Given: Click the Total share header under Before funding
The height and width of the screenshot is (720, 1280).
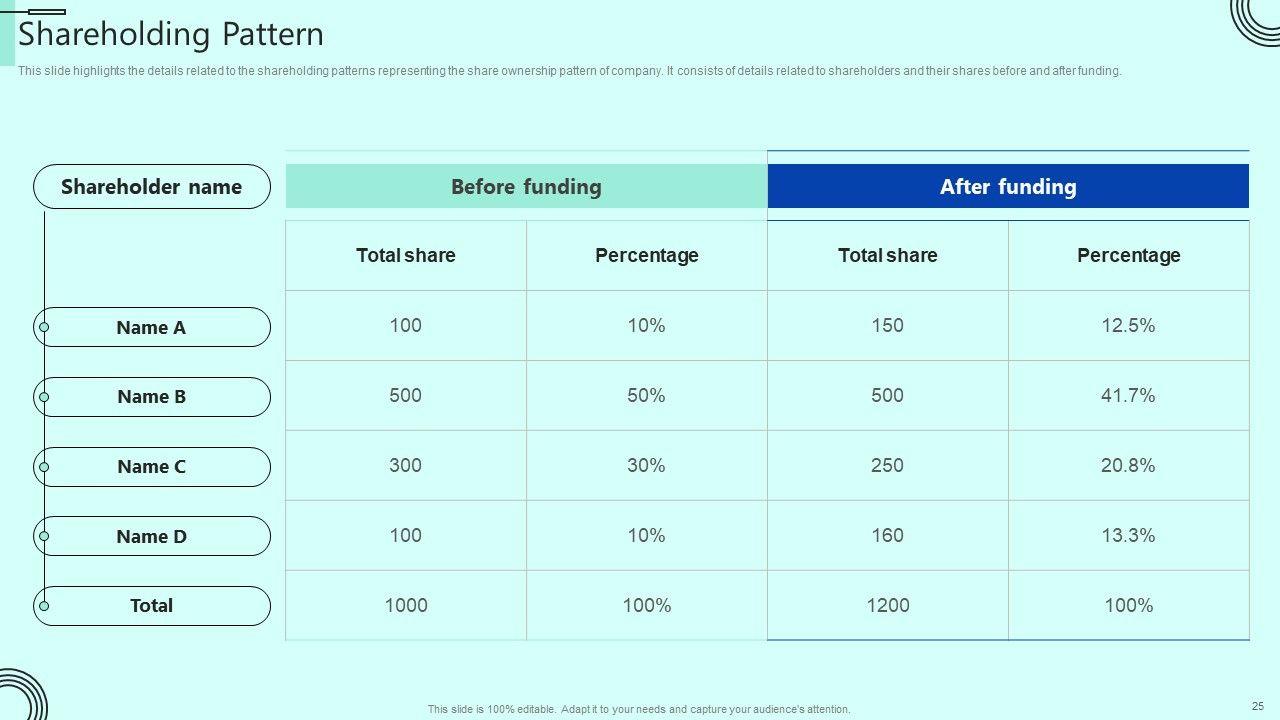Looking at the screenshot, I should coord(406,256).
